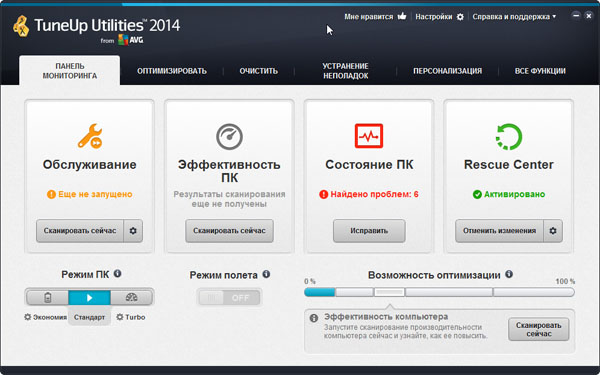Switch to the ОЧИСТИТЬ tab
Viewport: 600px width, 375px height.
259,71
